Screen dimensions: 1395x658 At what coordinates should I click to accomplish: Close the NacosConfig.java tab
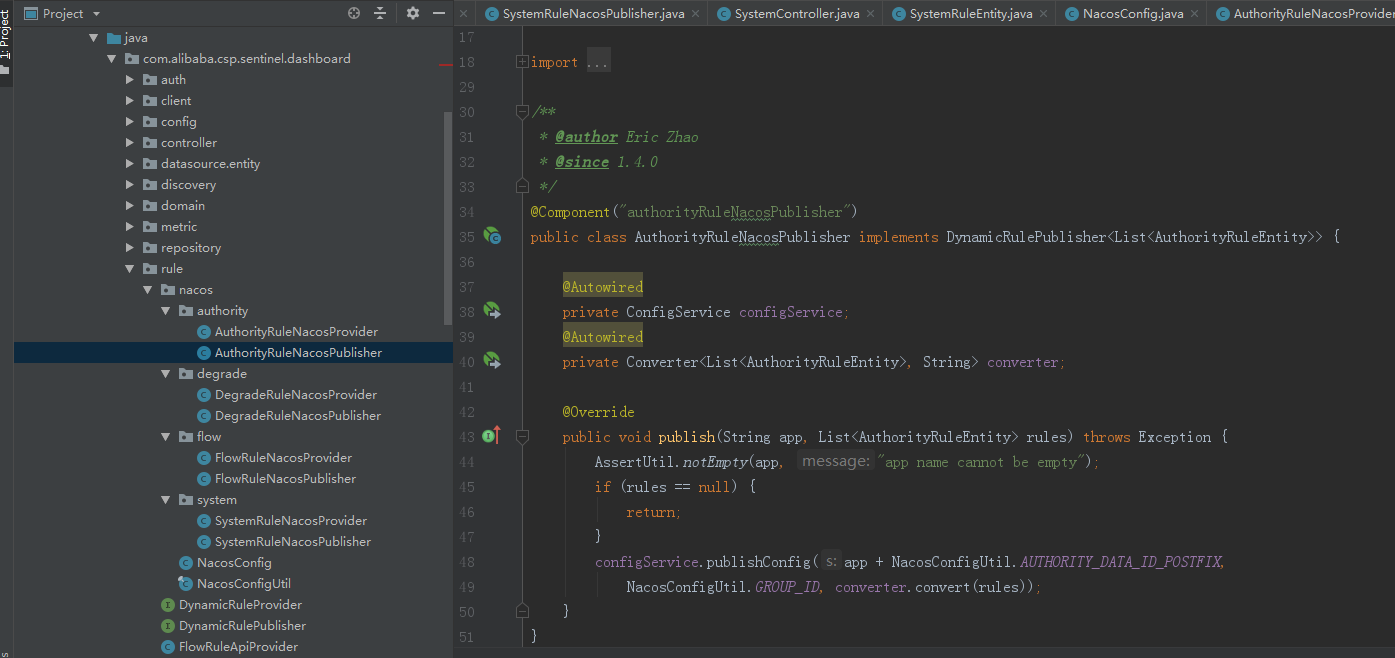click(x=1194, y=14)
